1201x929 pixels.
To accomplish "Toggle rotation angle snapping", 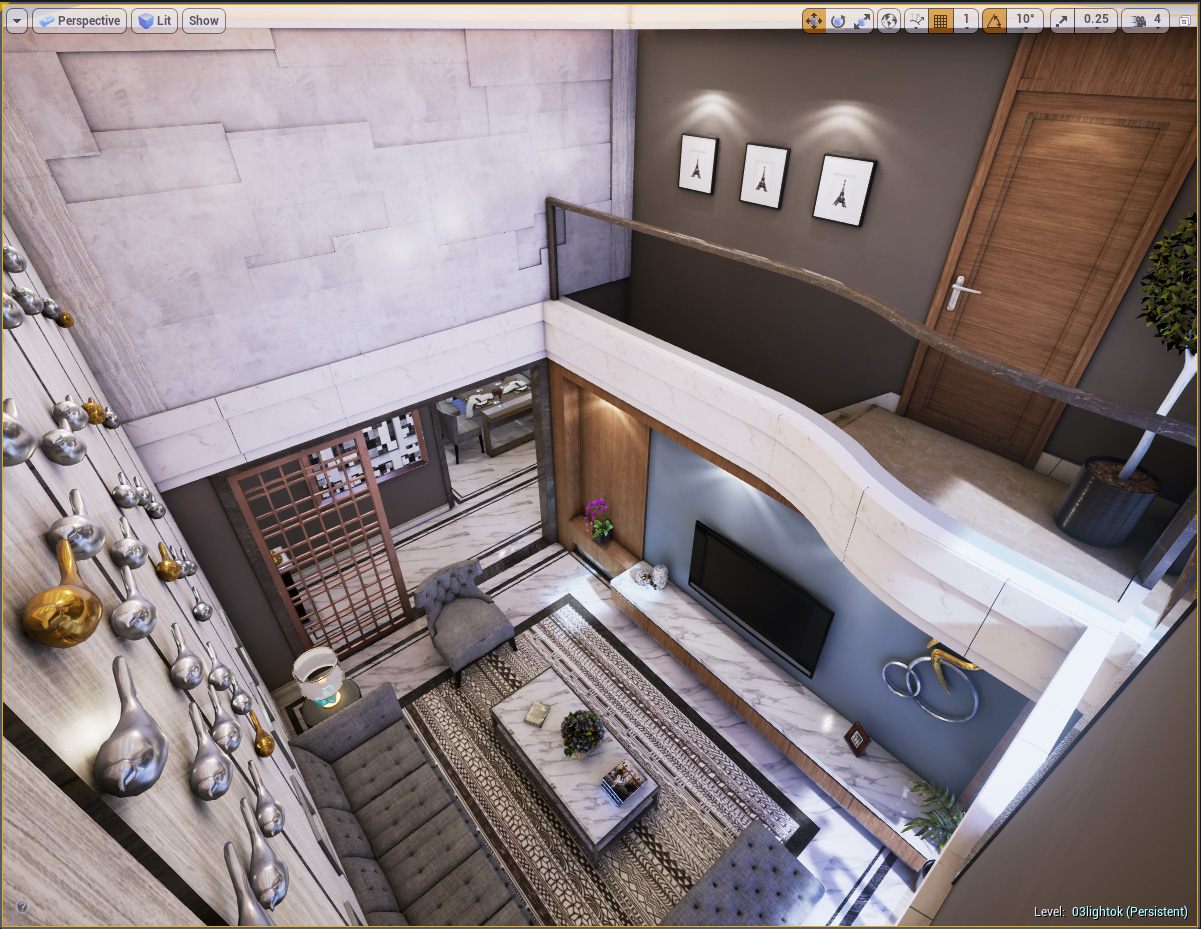I will (x=995, y=20).
